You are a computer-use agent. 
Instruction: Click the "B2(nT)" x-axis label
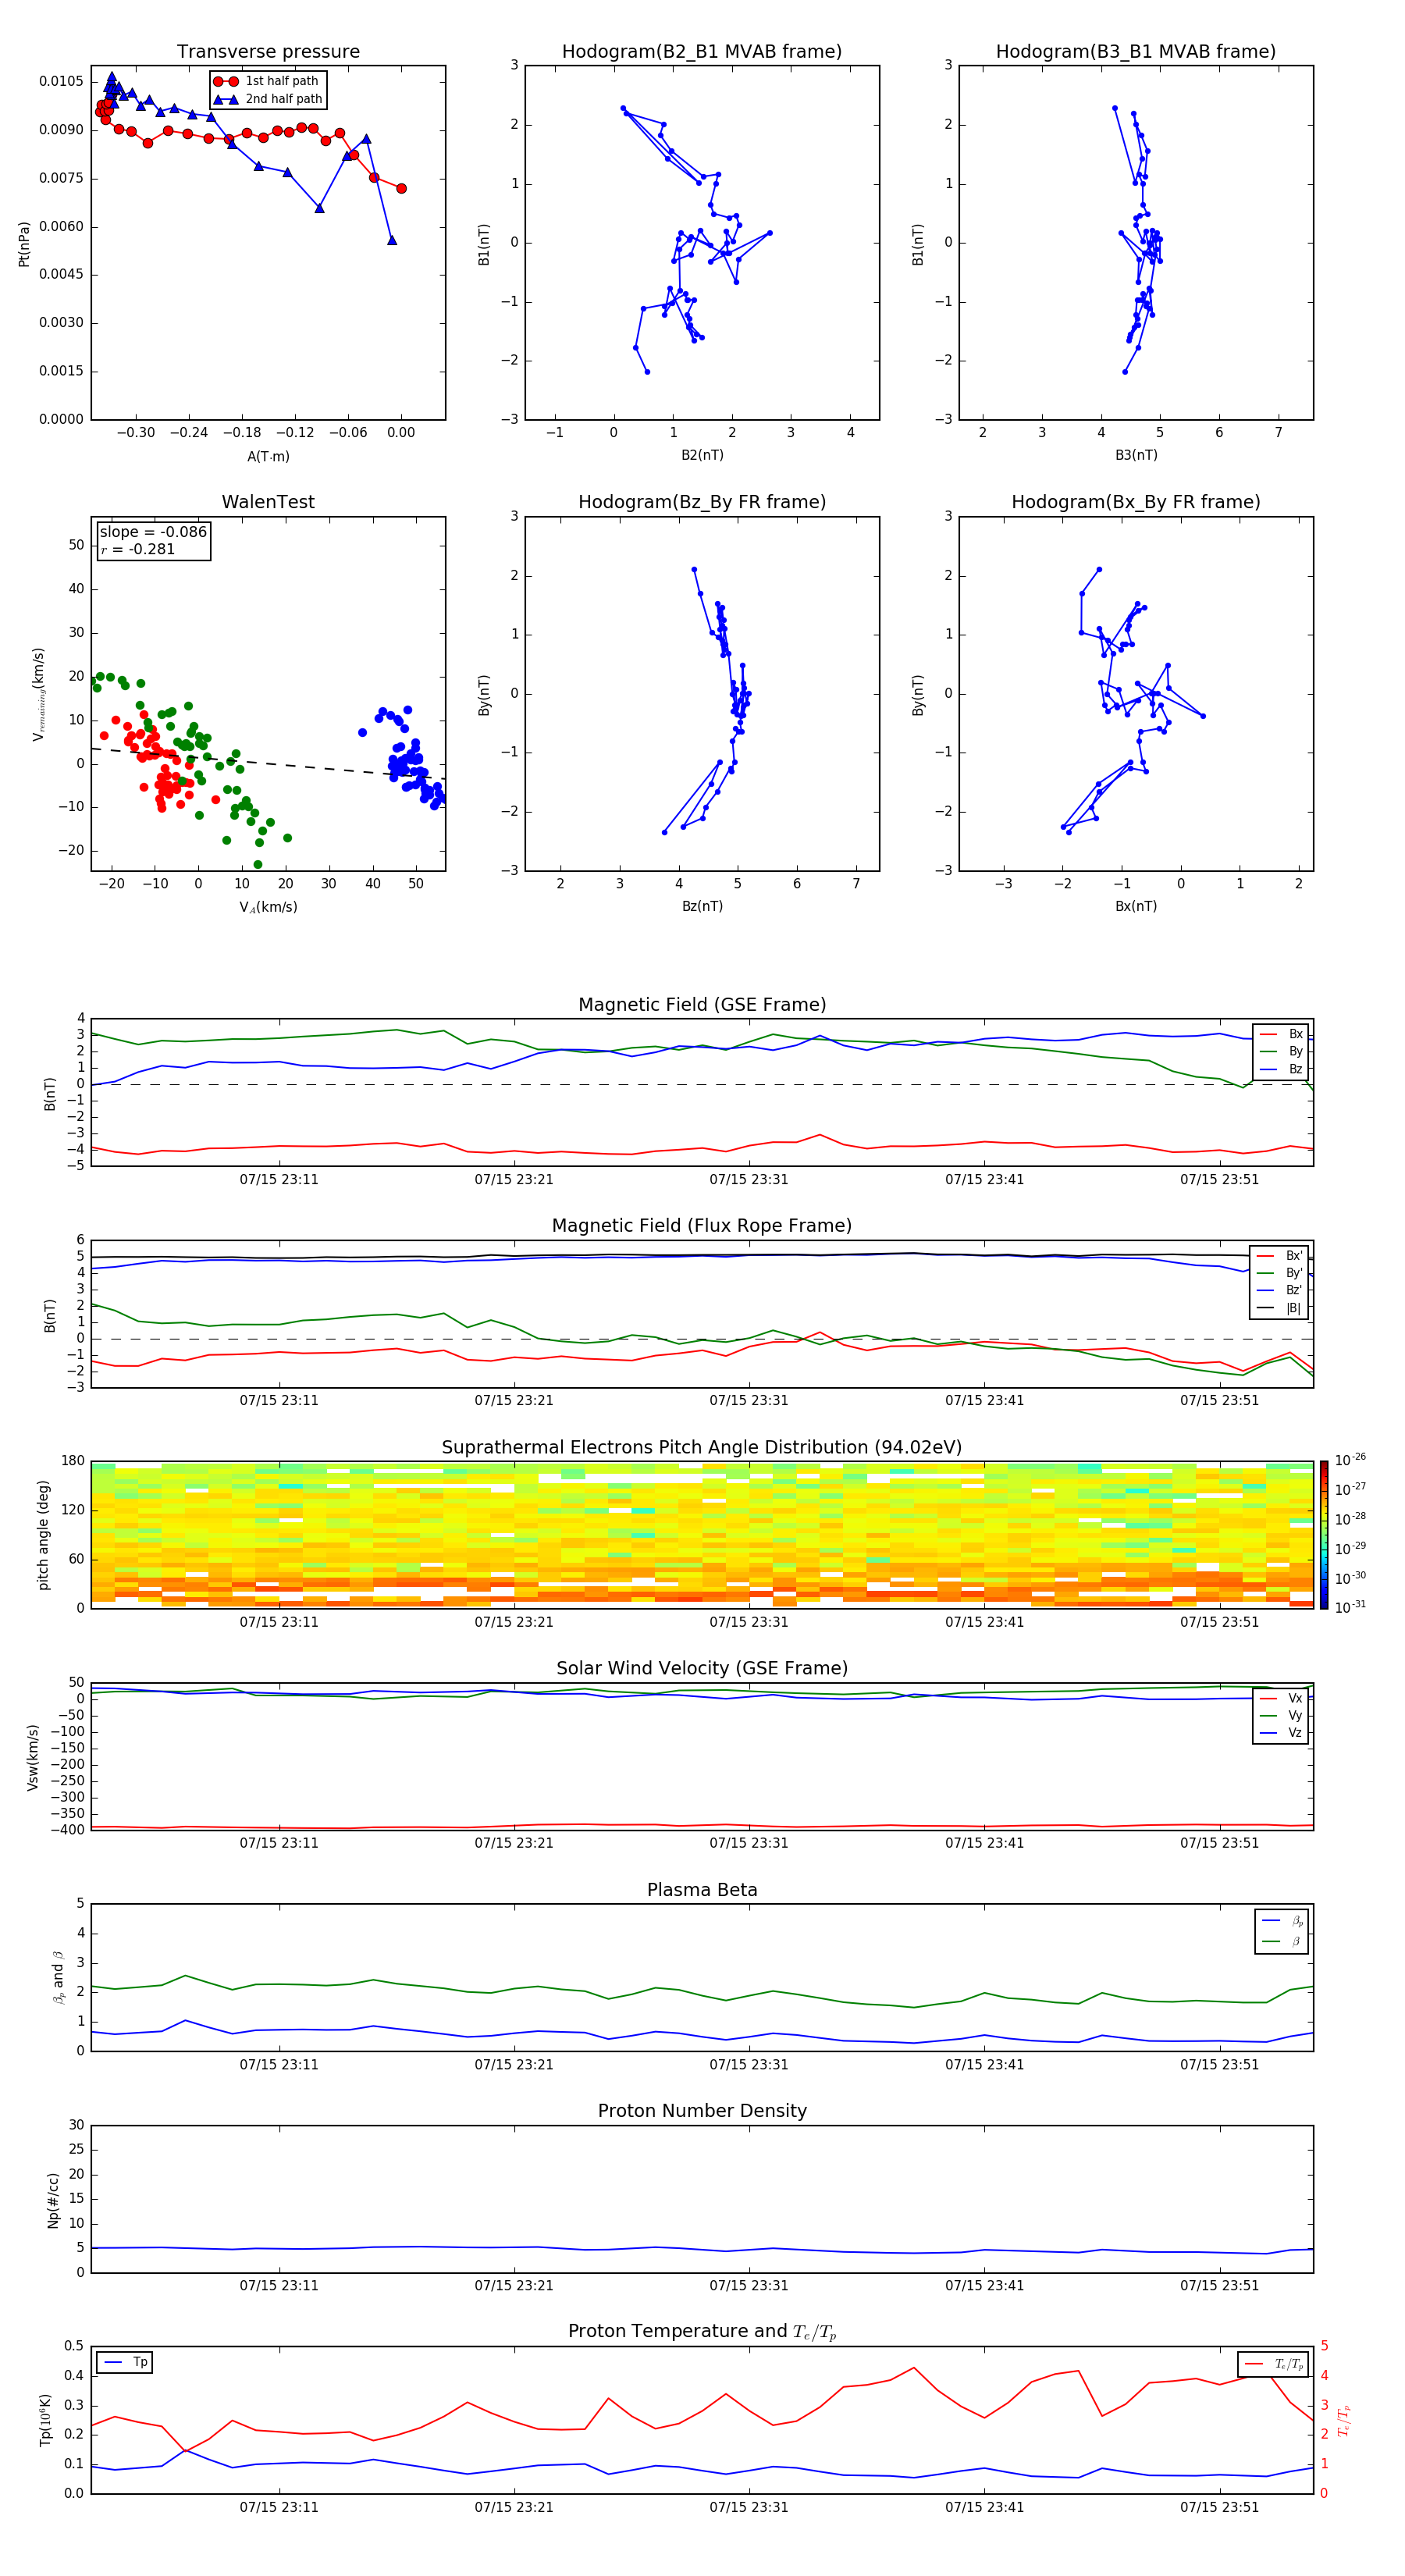(x=702, y=455)
